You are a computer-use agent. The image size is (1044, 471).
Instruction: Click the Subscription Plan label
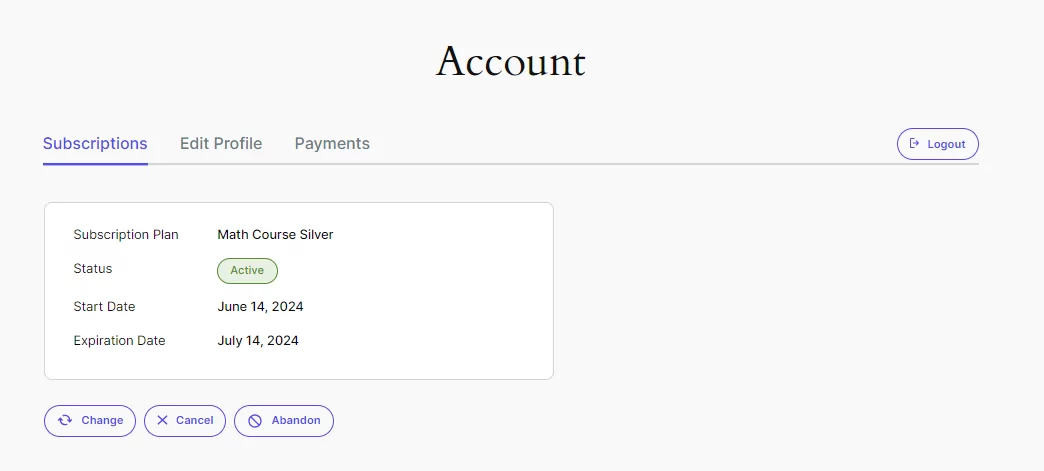pyautogui.click(x=126, y=235)
